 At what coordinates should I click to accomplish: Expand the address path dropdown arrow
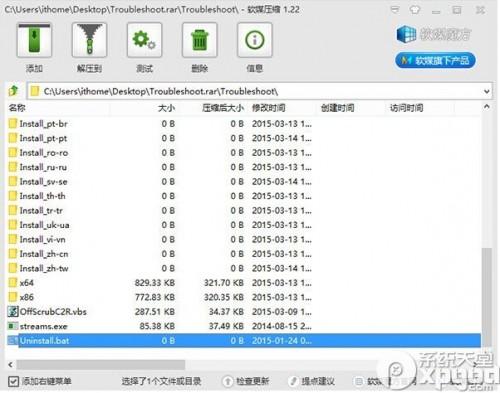[487, 91]
